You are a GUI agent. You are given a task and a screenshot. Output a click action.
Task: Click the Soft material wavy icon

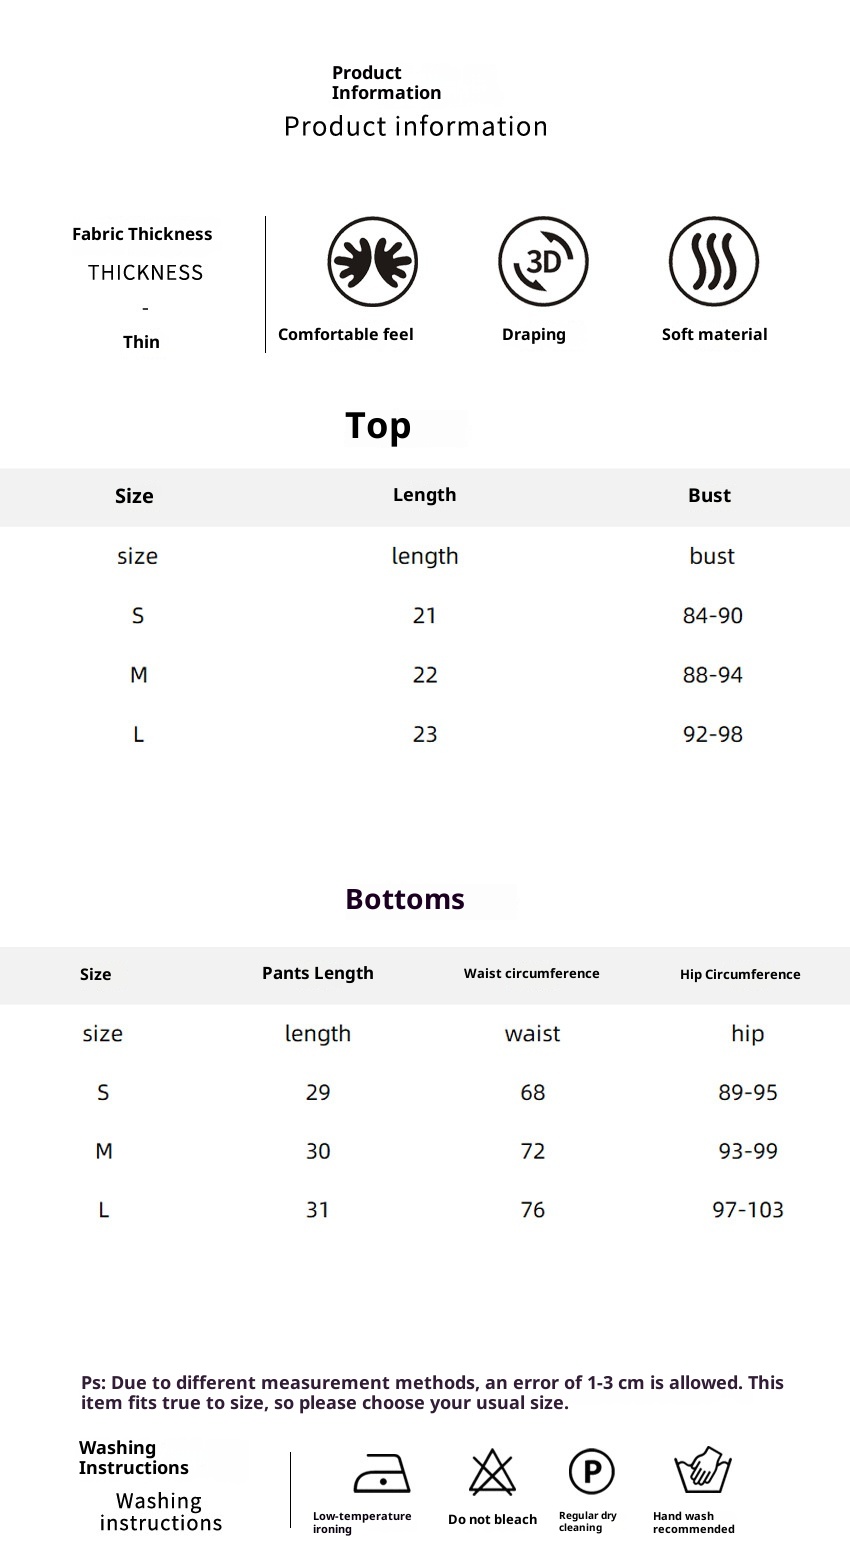pyautogui.click(x=714, y=262)
